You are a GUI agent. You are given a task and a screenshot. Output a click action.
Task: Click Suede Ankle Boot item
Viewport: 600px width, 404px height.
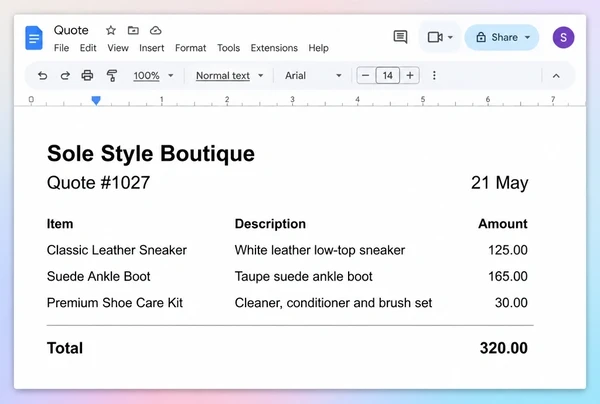pyautogui.click(x=99, y=276)
